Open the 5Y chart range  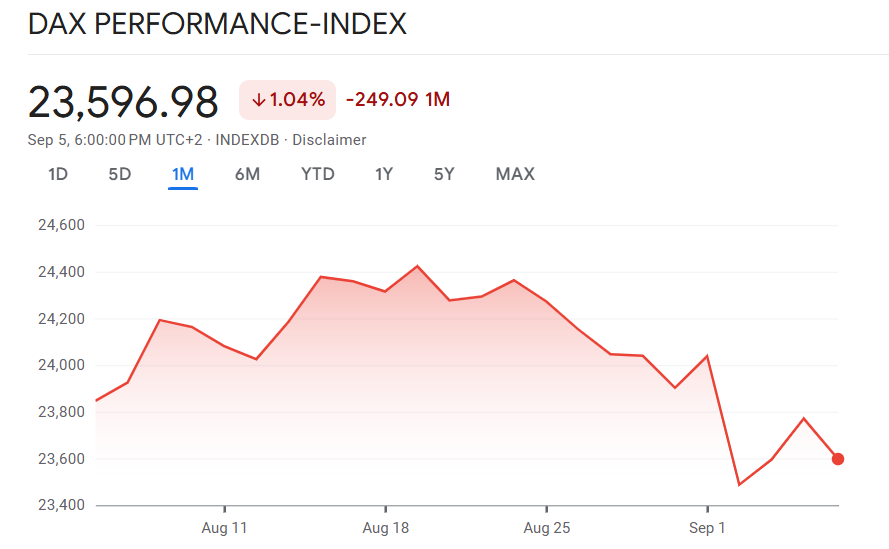[444, 174]
